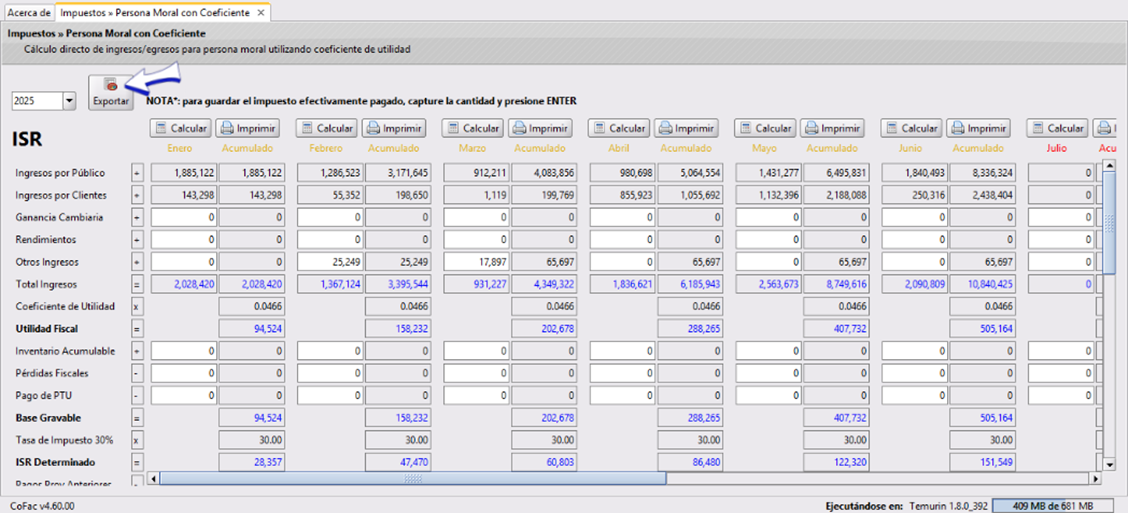1128x514 pixels.
Task: Click Calcular for Julio column
Action: point(1056,128)
